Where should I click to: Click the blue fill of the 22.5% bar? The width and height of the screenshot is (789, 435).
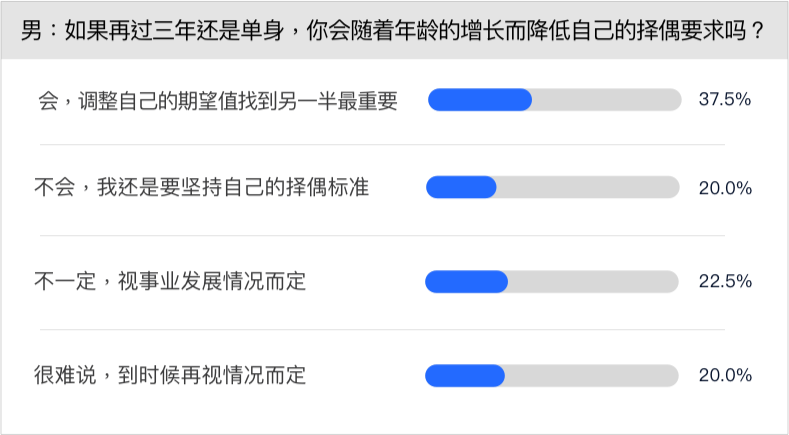pos(466,282)
